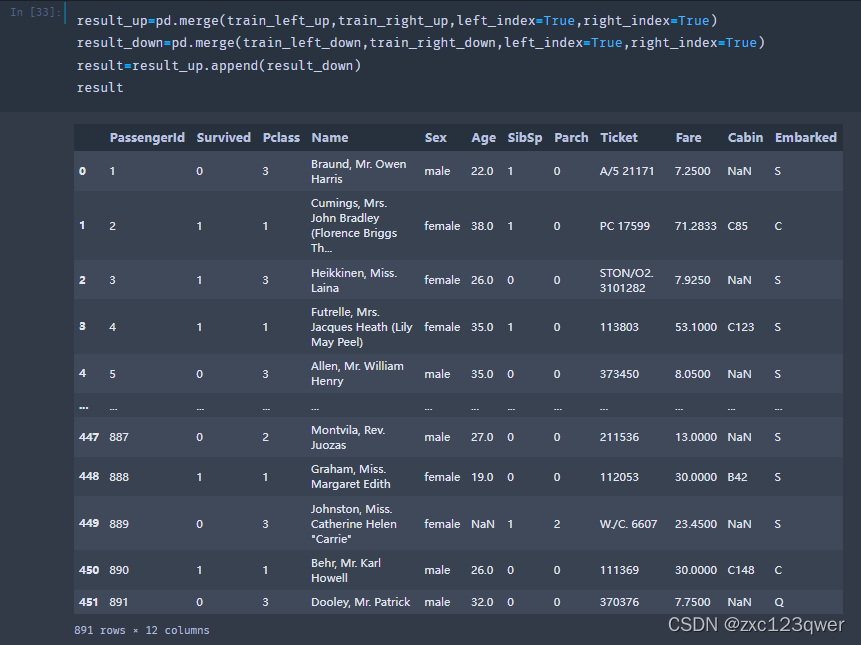Viewport: 861px width, 645px height.
Task: Select the name 'Montvila, Rev. Juozas'
Action: 348,438
